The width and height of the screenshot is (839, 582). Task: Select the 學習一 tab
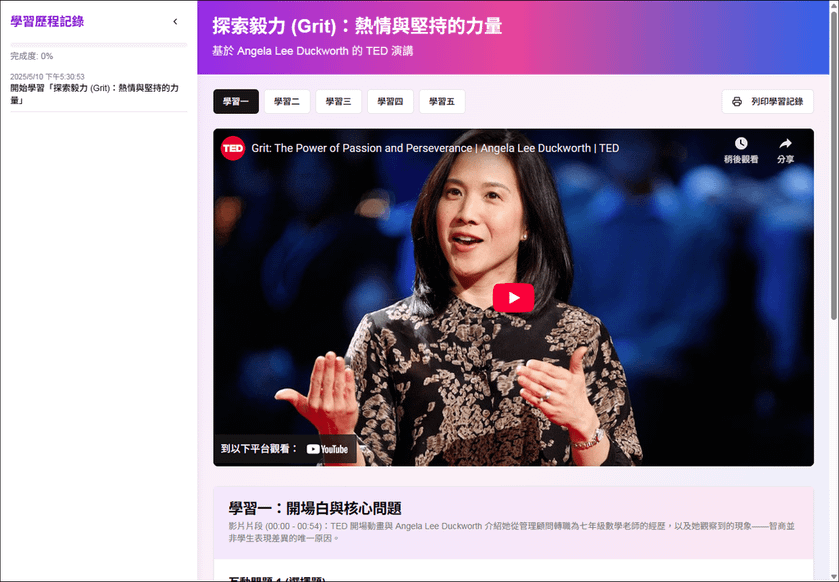[236, 102]
